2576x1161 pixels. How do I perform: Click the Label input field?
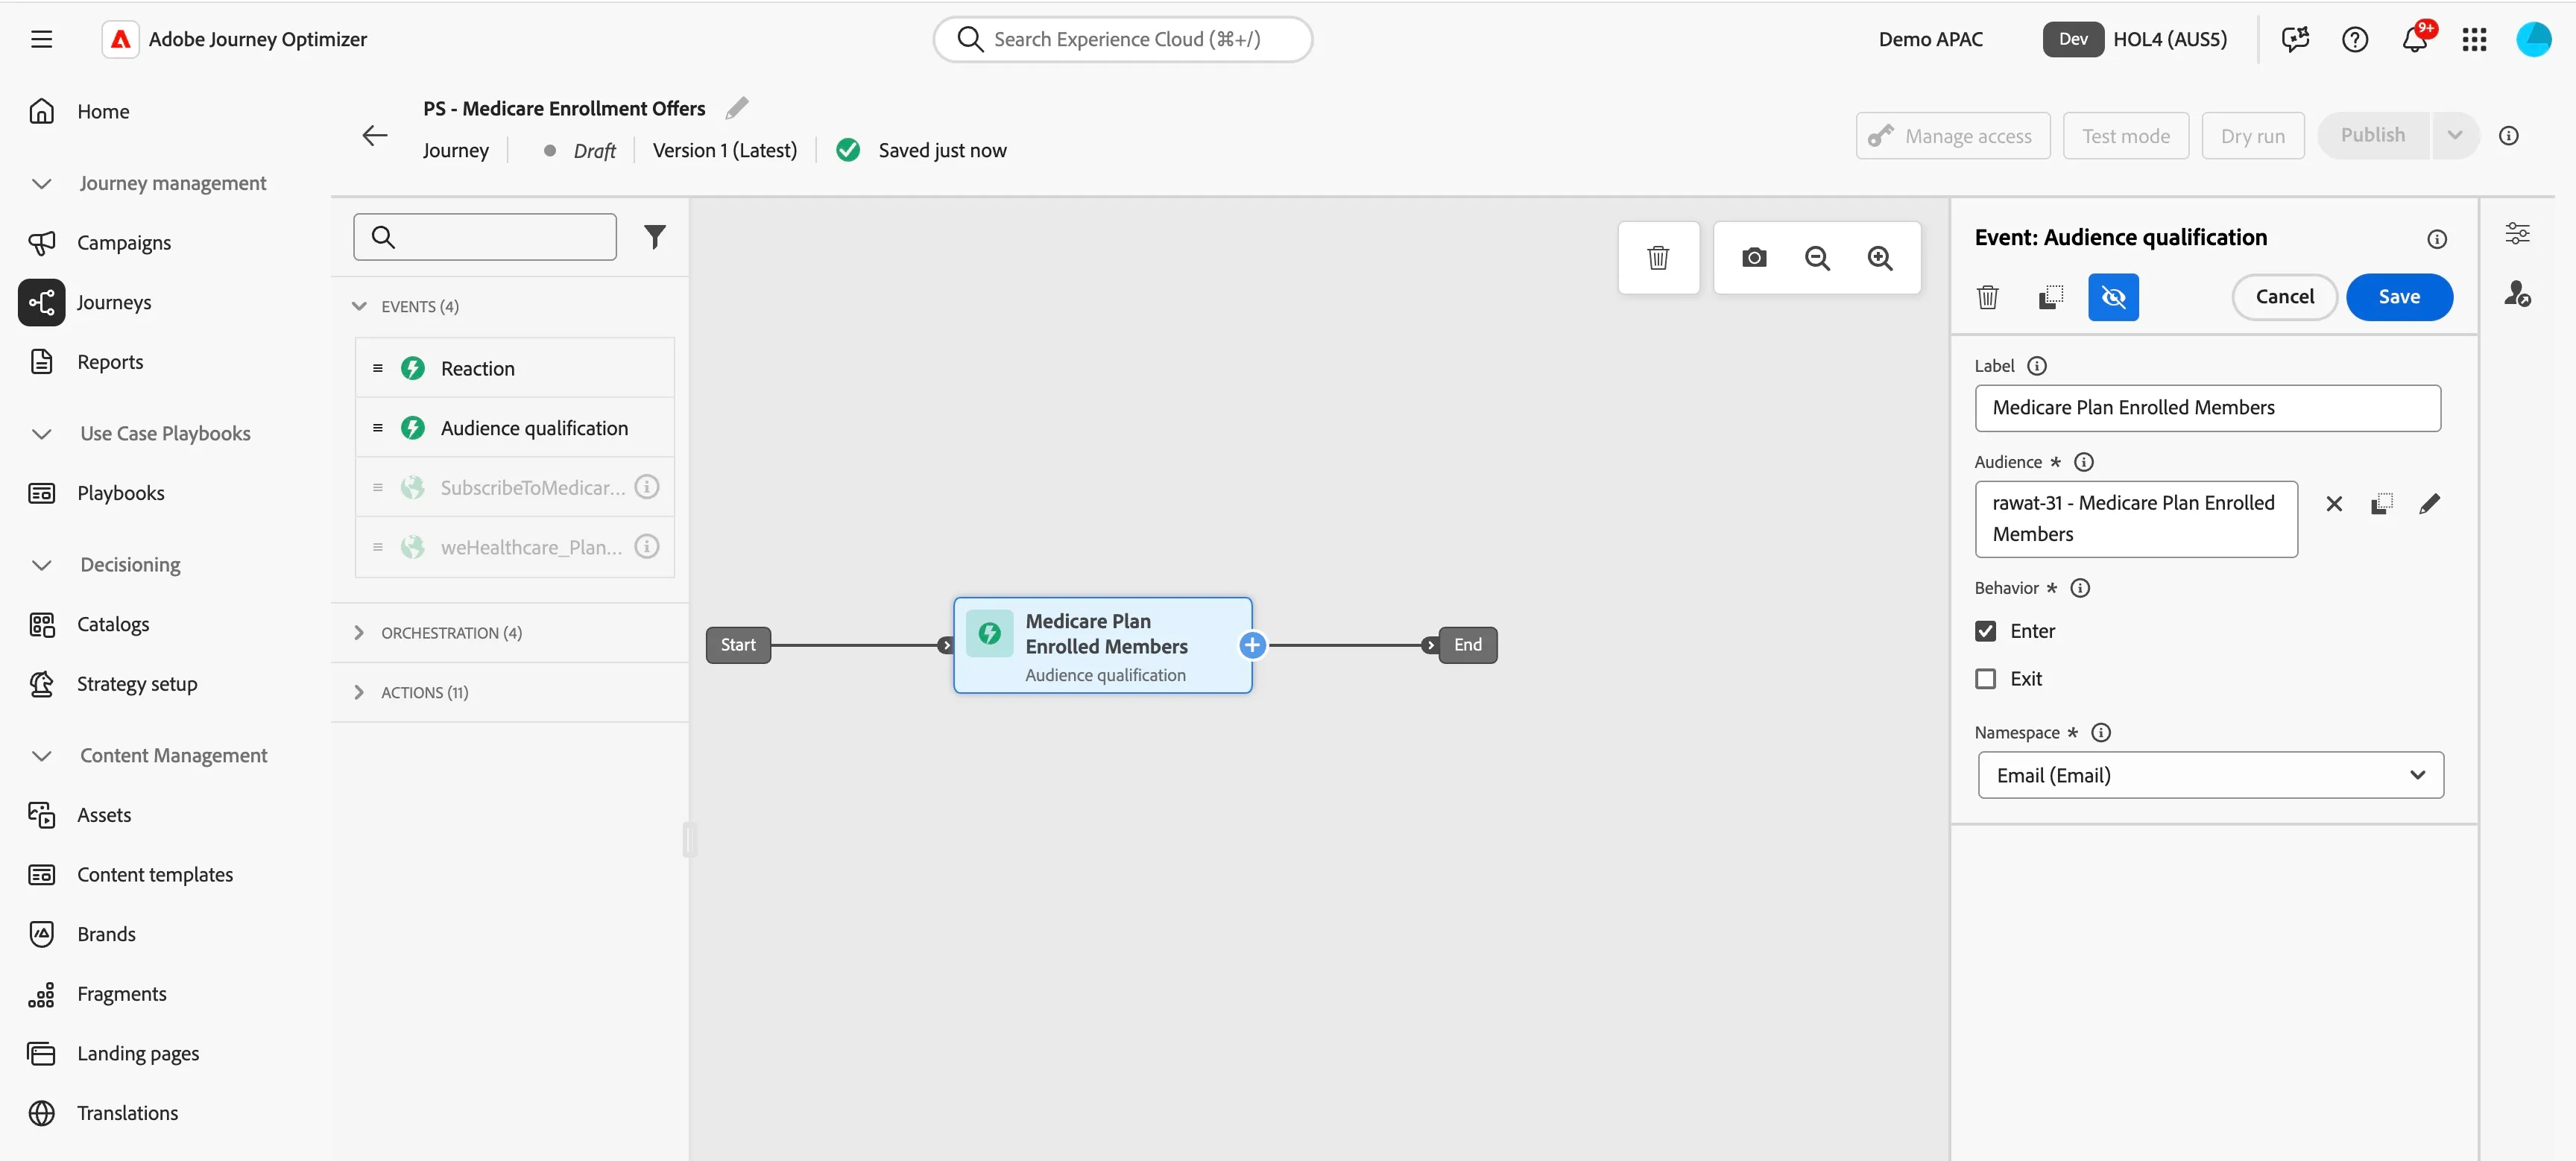[x=2207, y=408]
